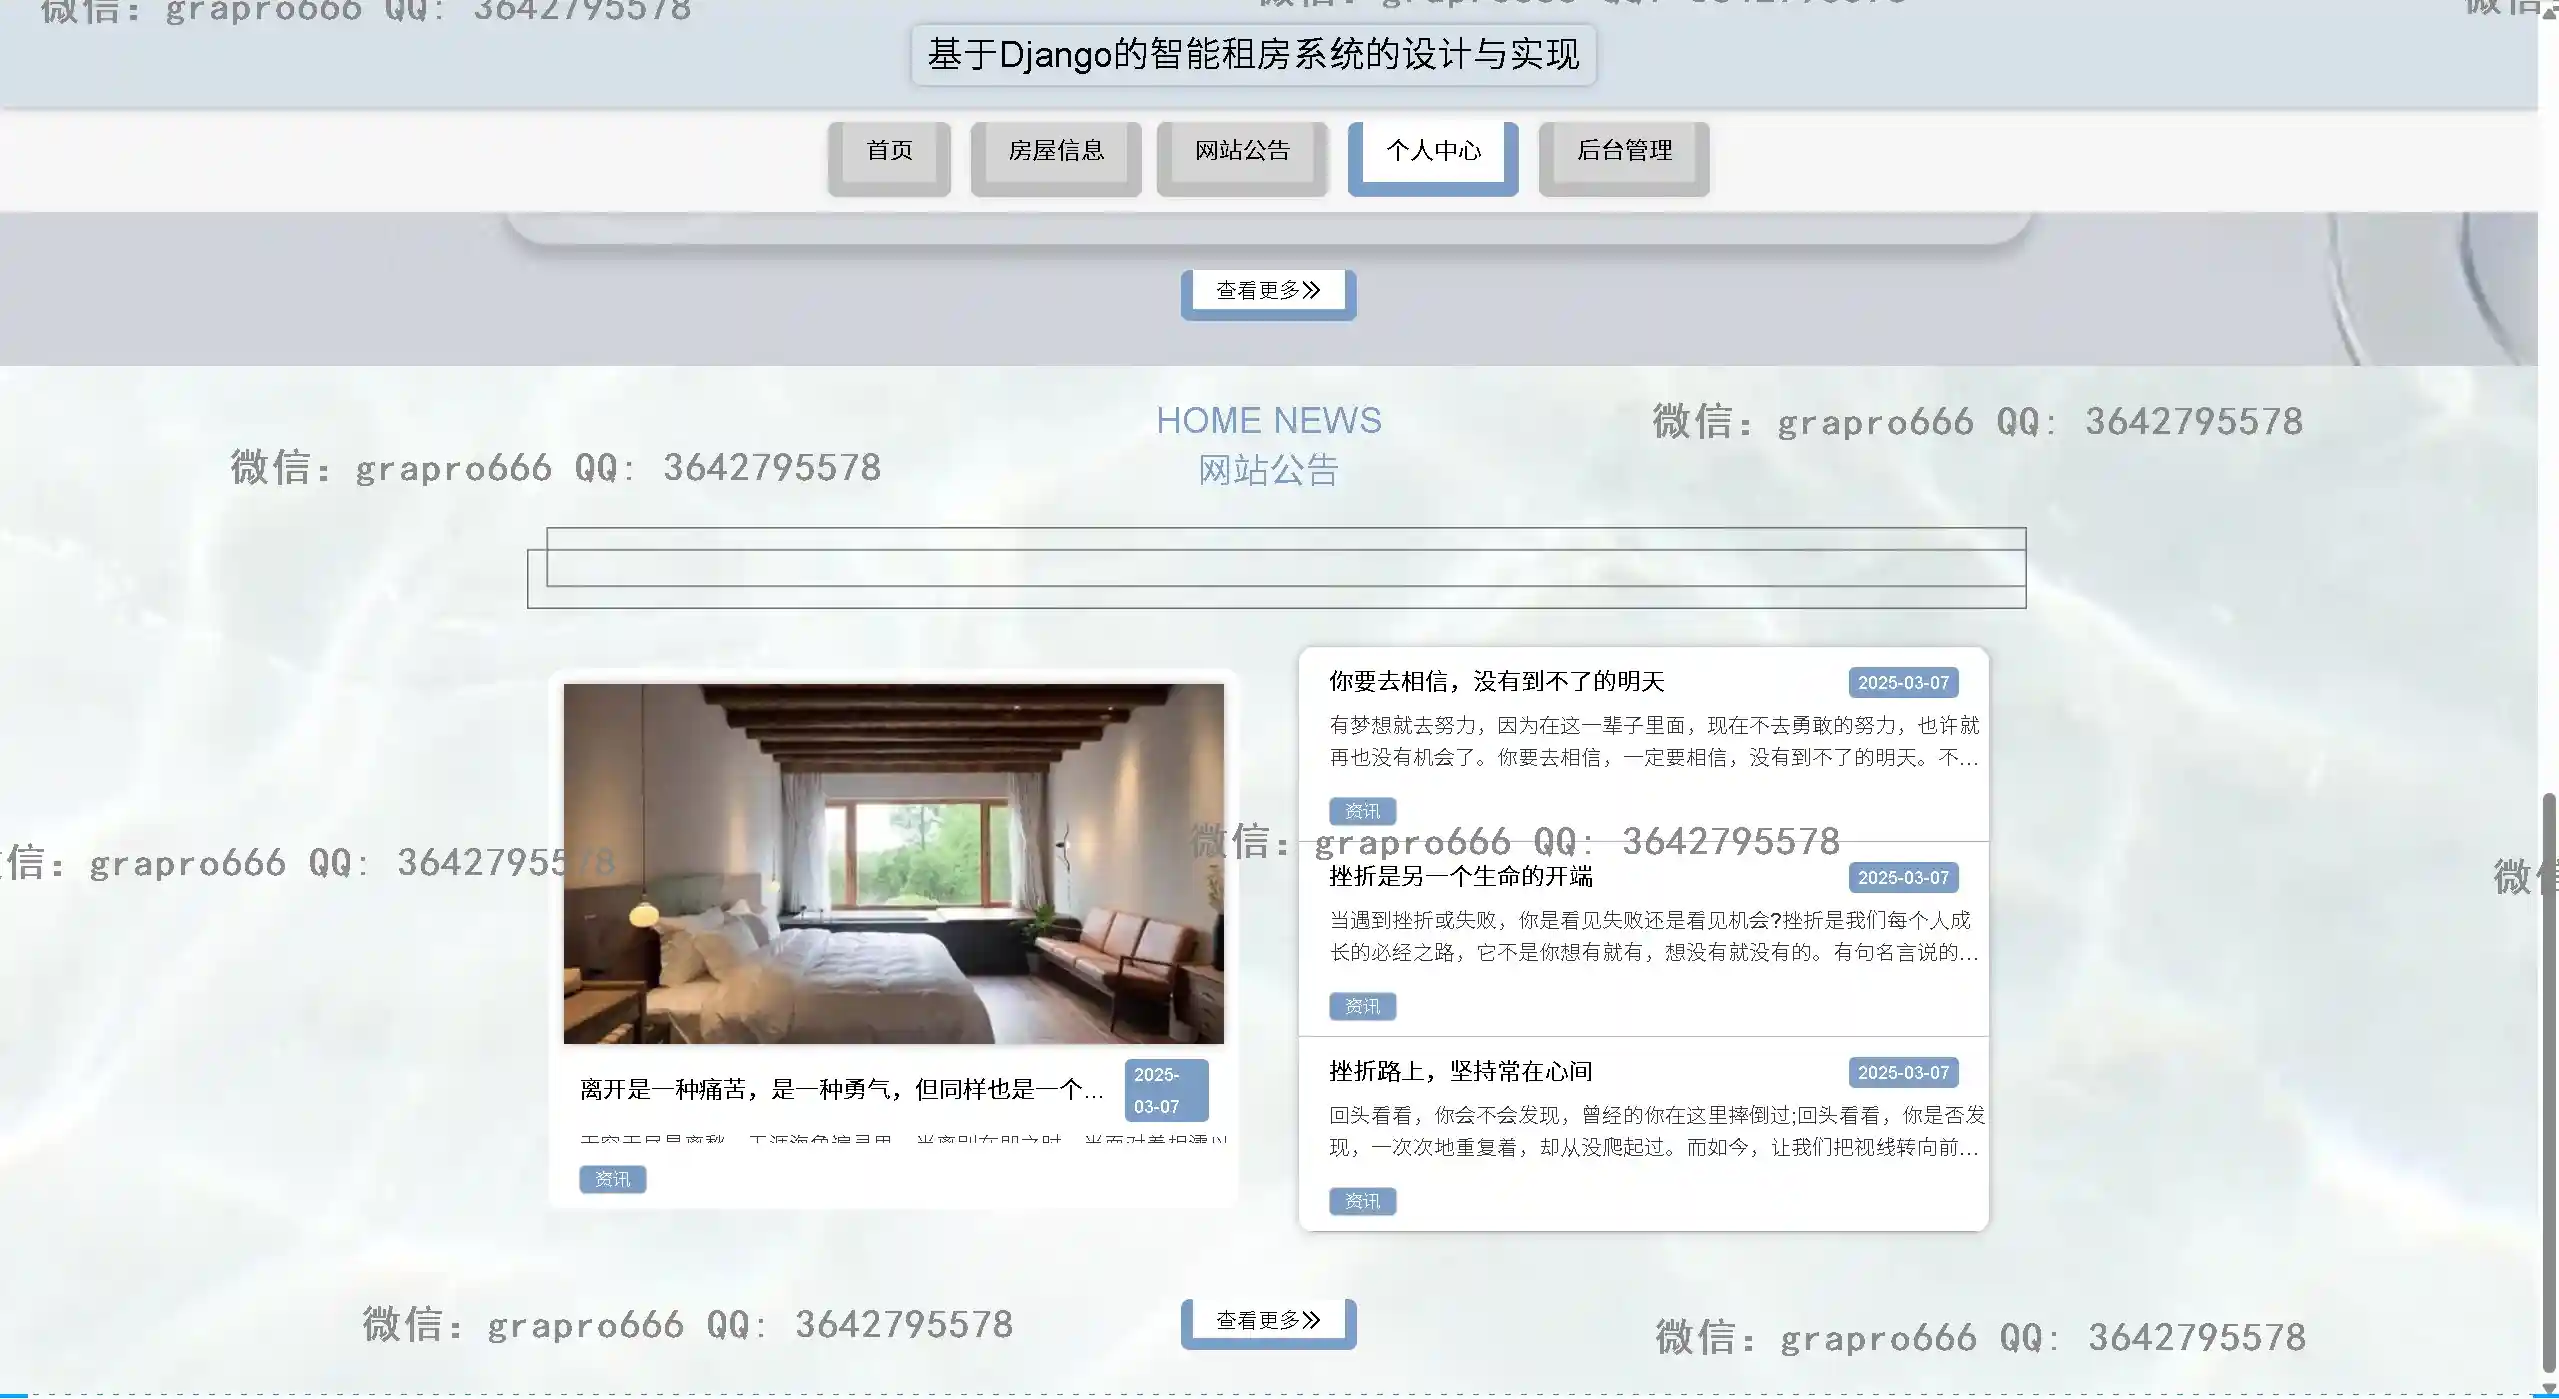
Task: Click 资讯 tag in second news item
Action: [1361, 1006]
